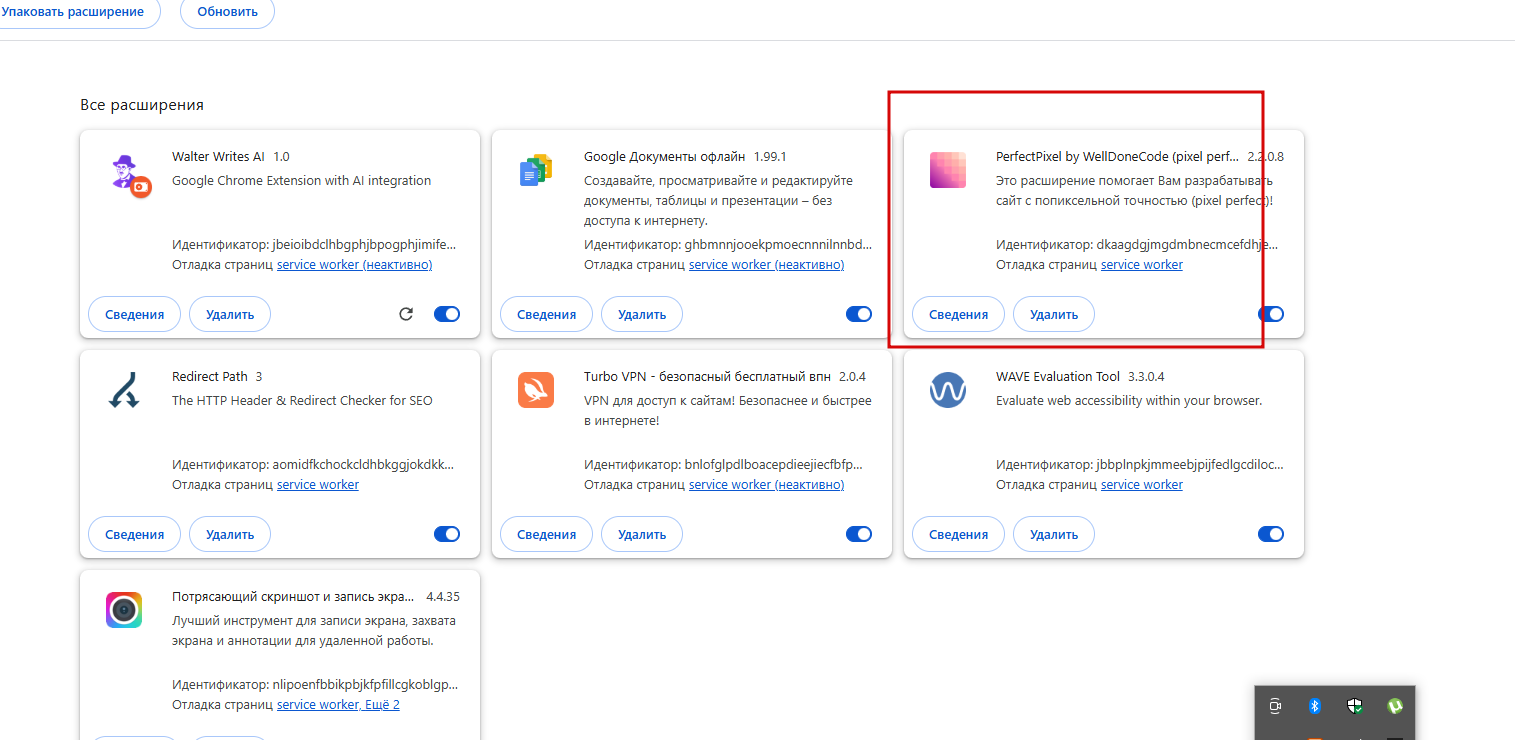Click the screenshot and screen recorder extension icon
Viewport: 1515px width, 740px height.
pos(124,610)
